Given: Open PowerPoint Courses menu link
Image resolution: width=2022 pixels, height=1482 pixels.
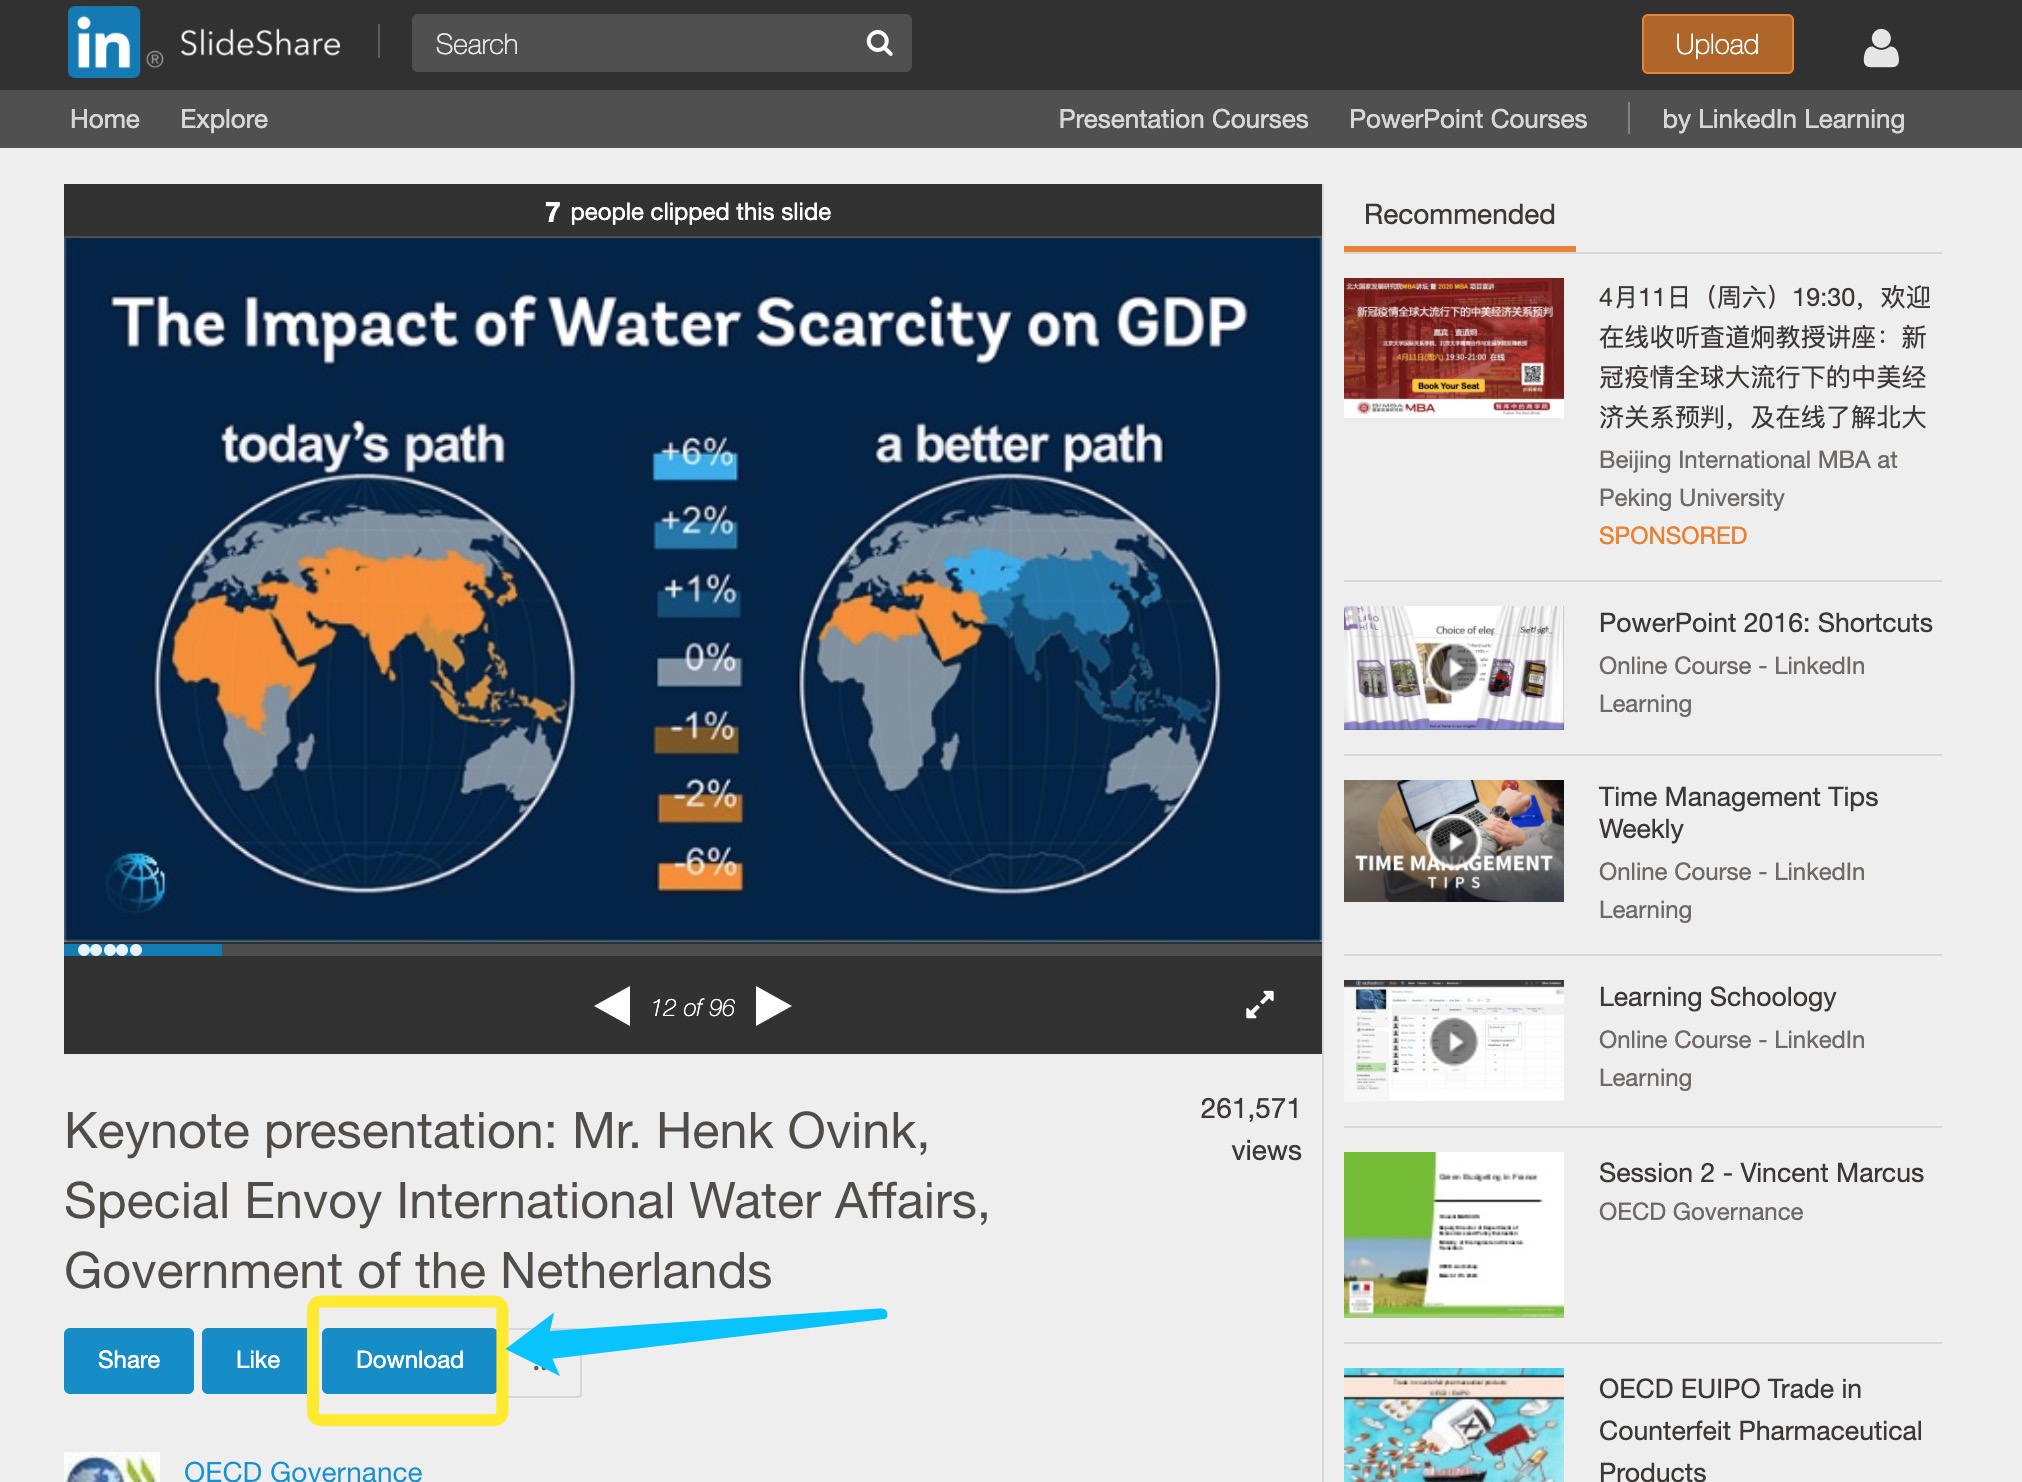Looking at the screenshot, I should (1467, 119).
